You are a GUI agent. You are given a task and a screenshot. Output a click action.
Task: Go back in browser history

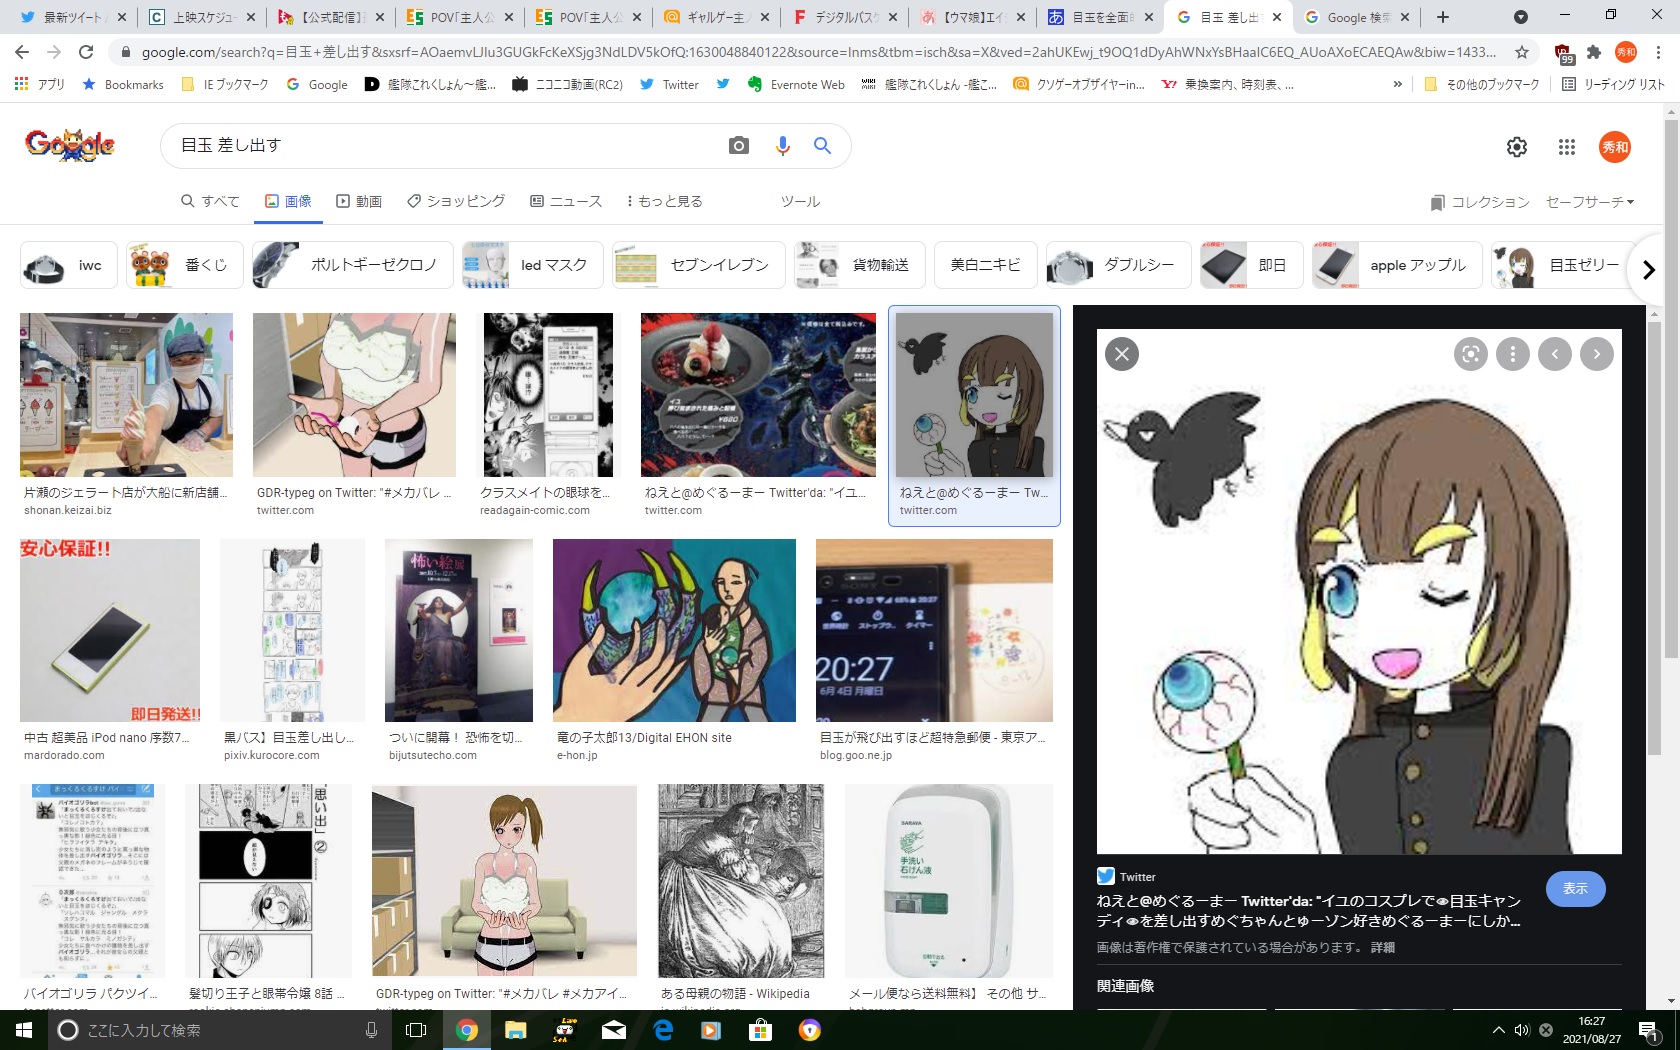(x=22, y=52)
